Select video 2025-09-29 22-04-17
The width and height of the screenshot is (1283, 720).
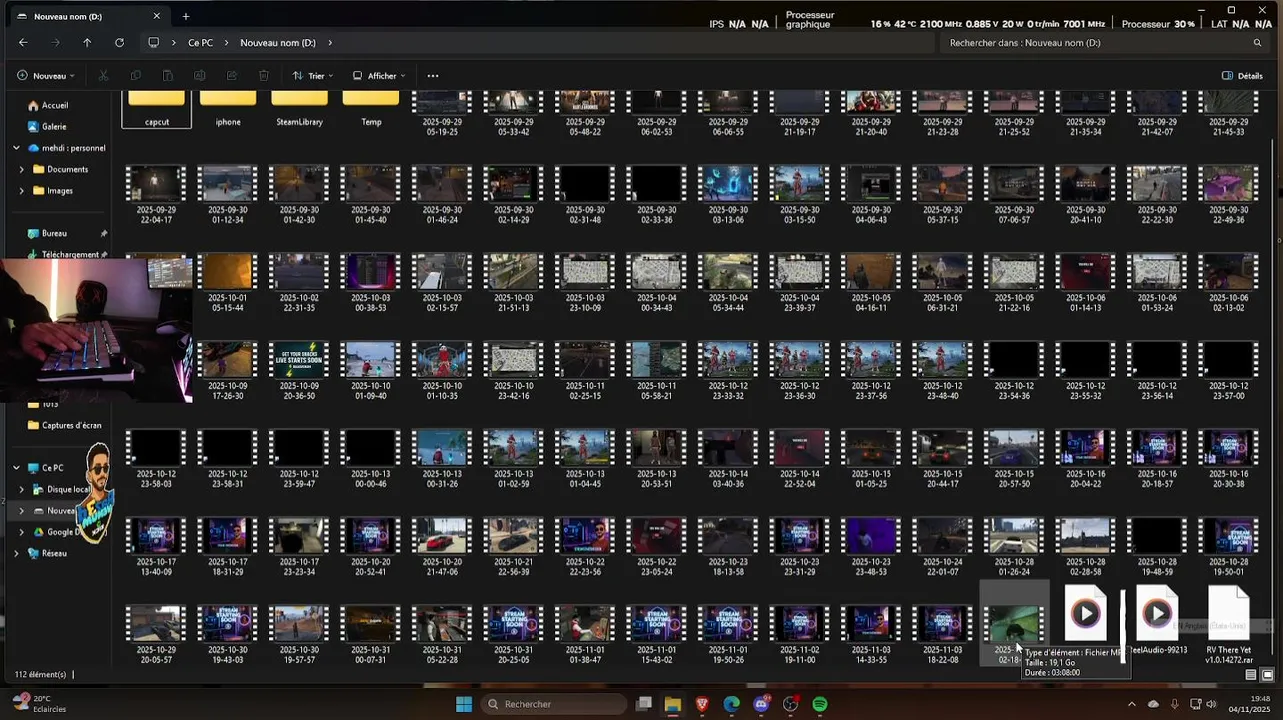157,194
